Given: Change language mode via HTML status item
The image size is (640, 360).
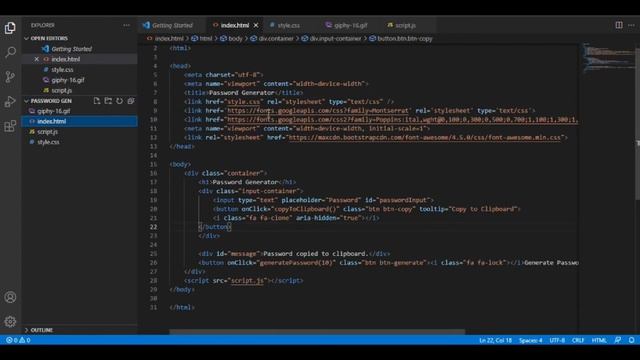Looking at the screenshot, I should [599, 340].
